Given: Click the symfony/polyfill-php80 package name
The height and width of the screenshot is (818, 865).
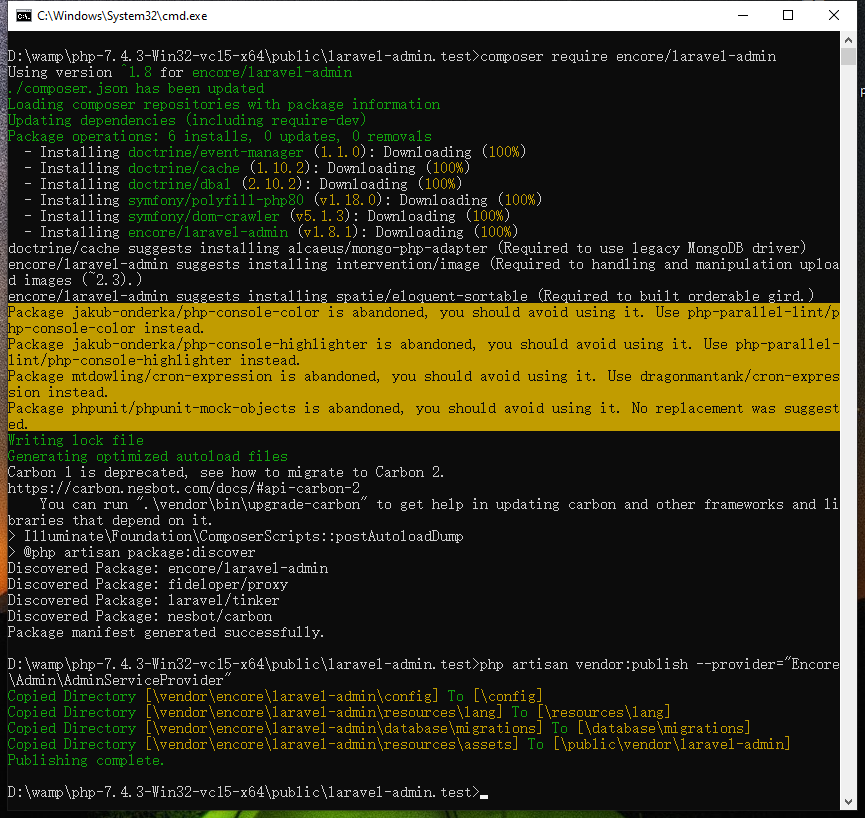Looking at the screenshot, I should [216, 200].
